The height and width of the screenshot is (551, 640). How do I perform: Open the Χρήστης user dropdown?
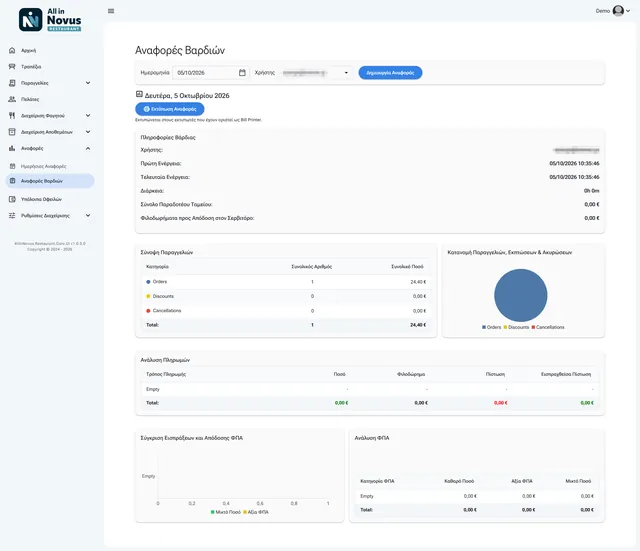[316, 73]
